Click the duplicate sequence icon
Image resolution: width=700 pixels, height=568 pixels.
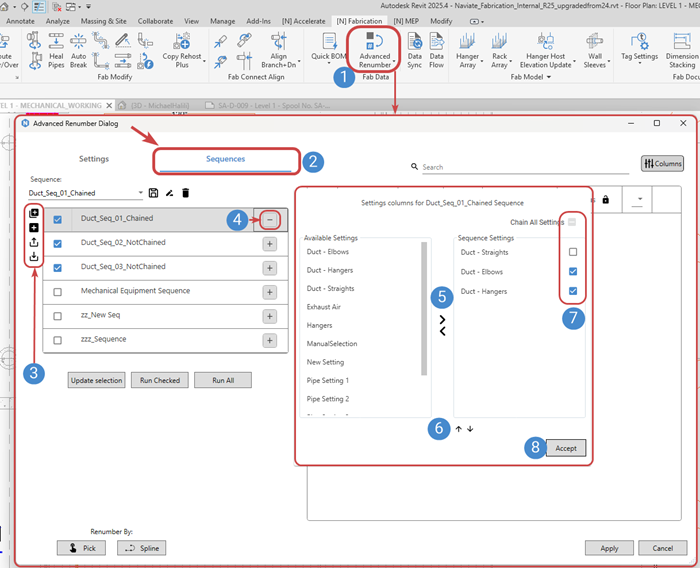point(35,213)
